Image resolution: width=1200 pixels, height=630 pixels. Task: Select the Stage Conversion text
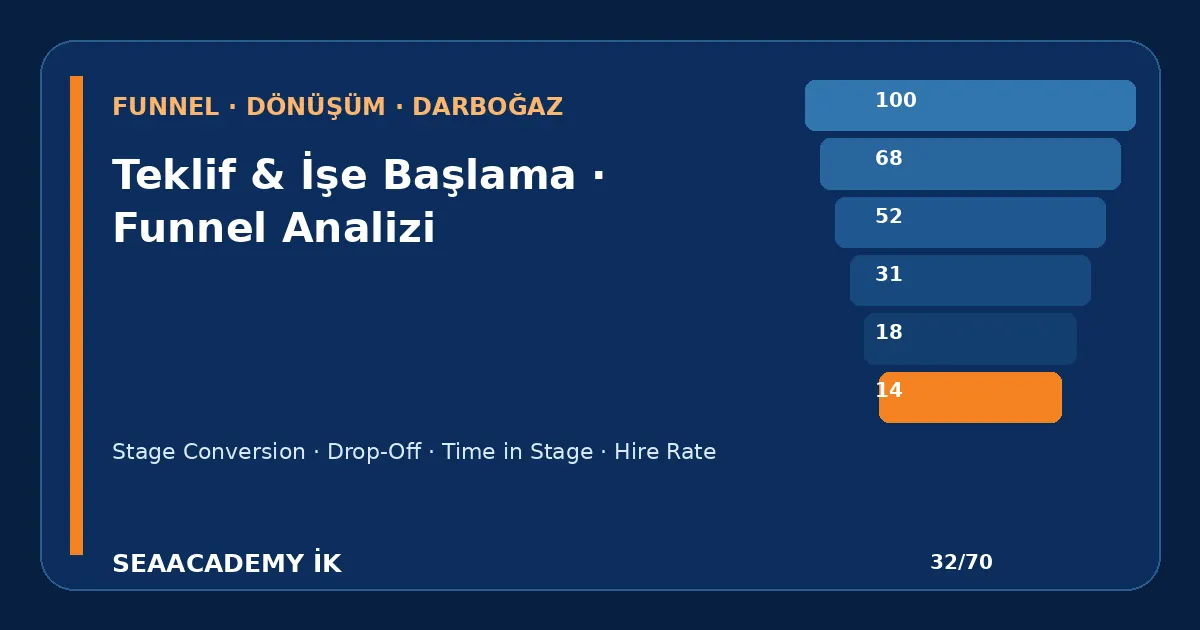pos(208,452)
